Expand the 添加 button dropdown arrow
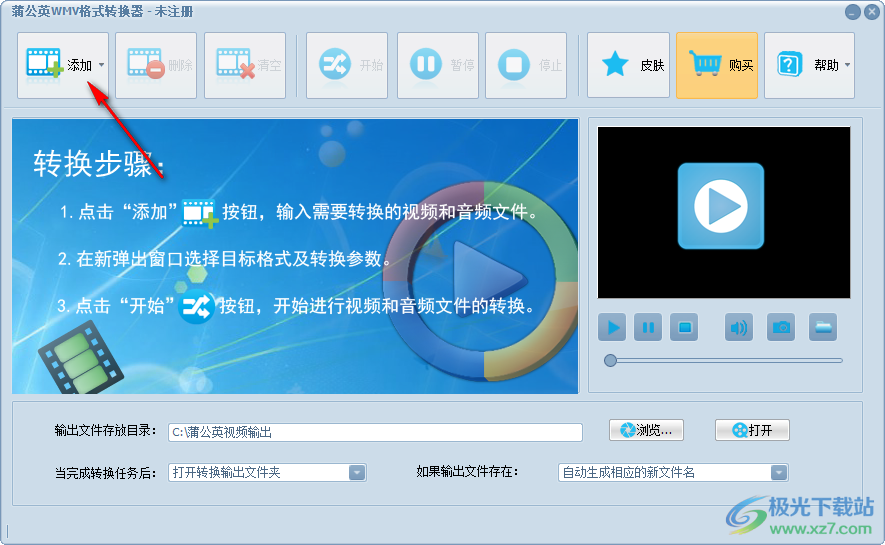 pos(102,65)
